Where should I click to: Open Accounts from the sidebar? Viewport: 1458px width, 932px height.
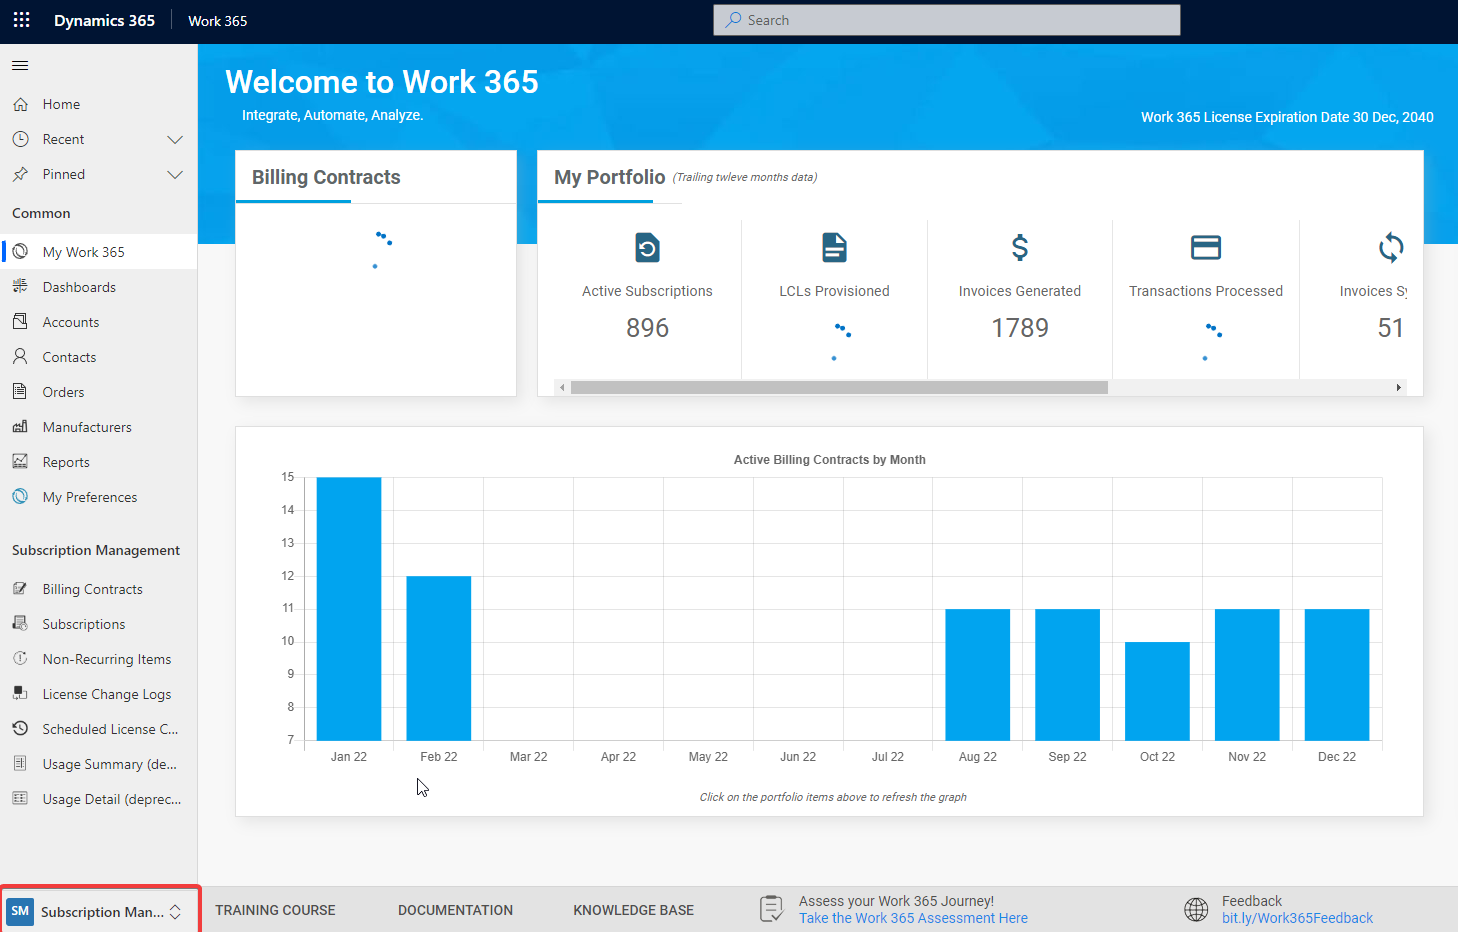(71, 322)
